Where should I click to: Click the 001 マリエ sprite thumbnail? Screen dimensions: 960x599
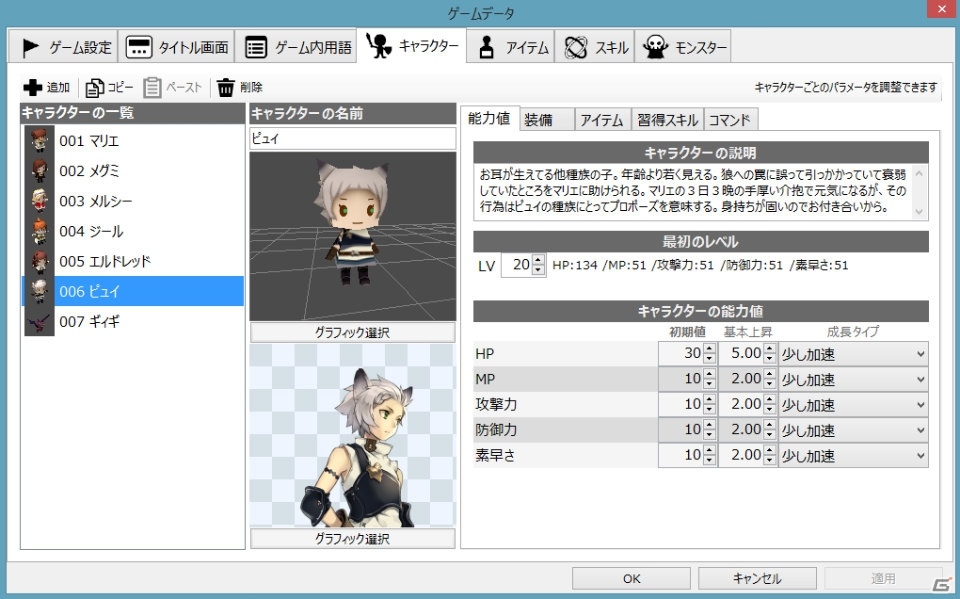coord(39,141)
